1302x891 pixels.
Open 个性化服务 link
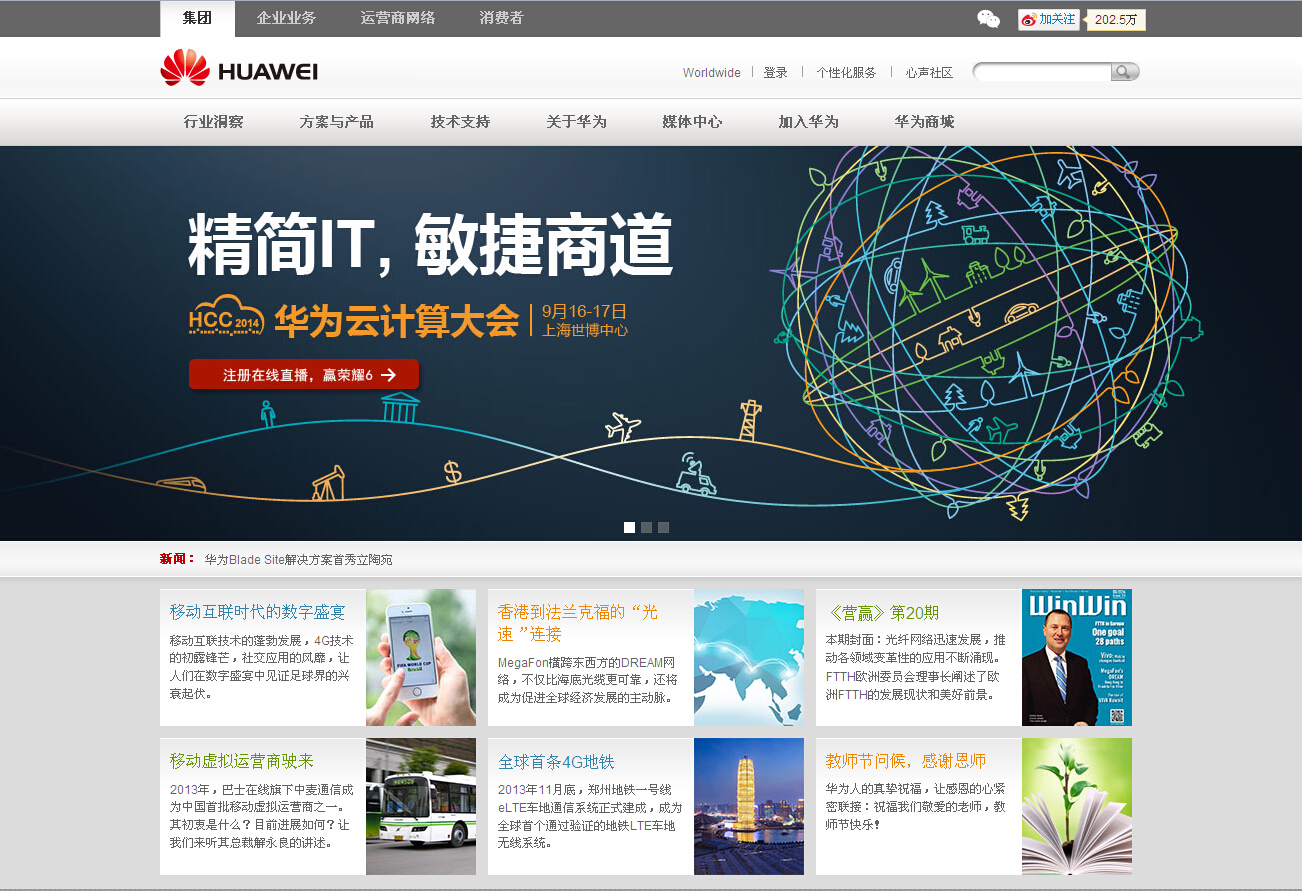pyautogui.click(x=846, y=73)
